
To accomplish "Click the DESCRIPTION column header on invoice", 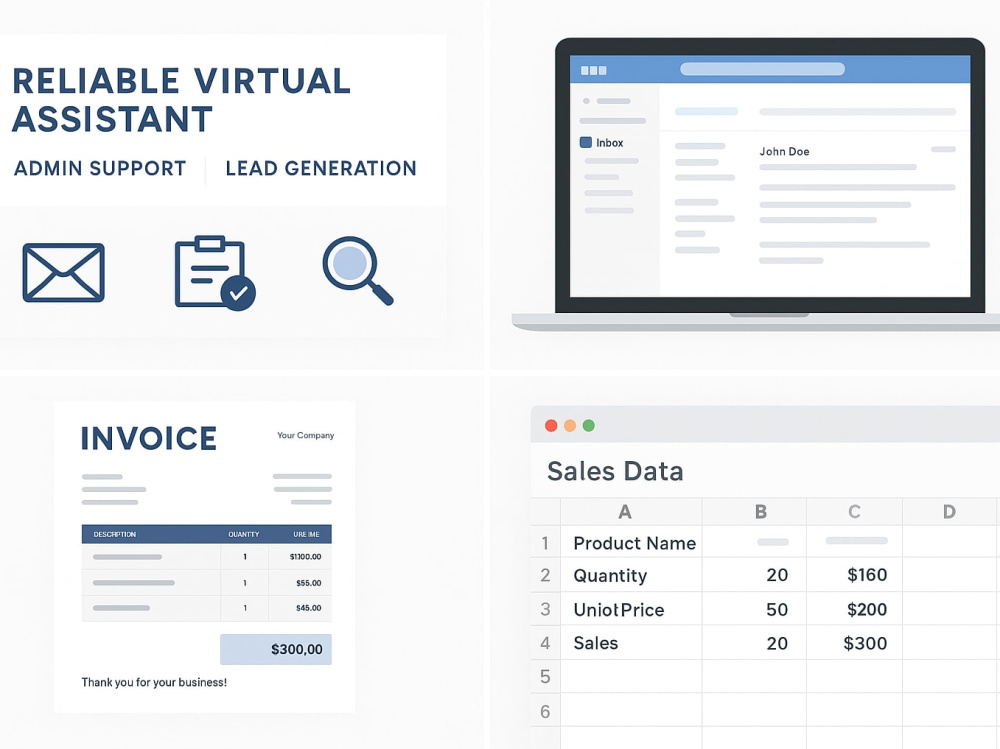I will [115, 534].
